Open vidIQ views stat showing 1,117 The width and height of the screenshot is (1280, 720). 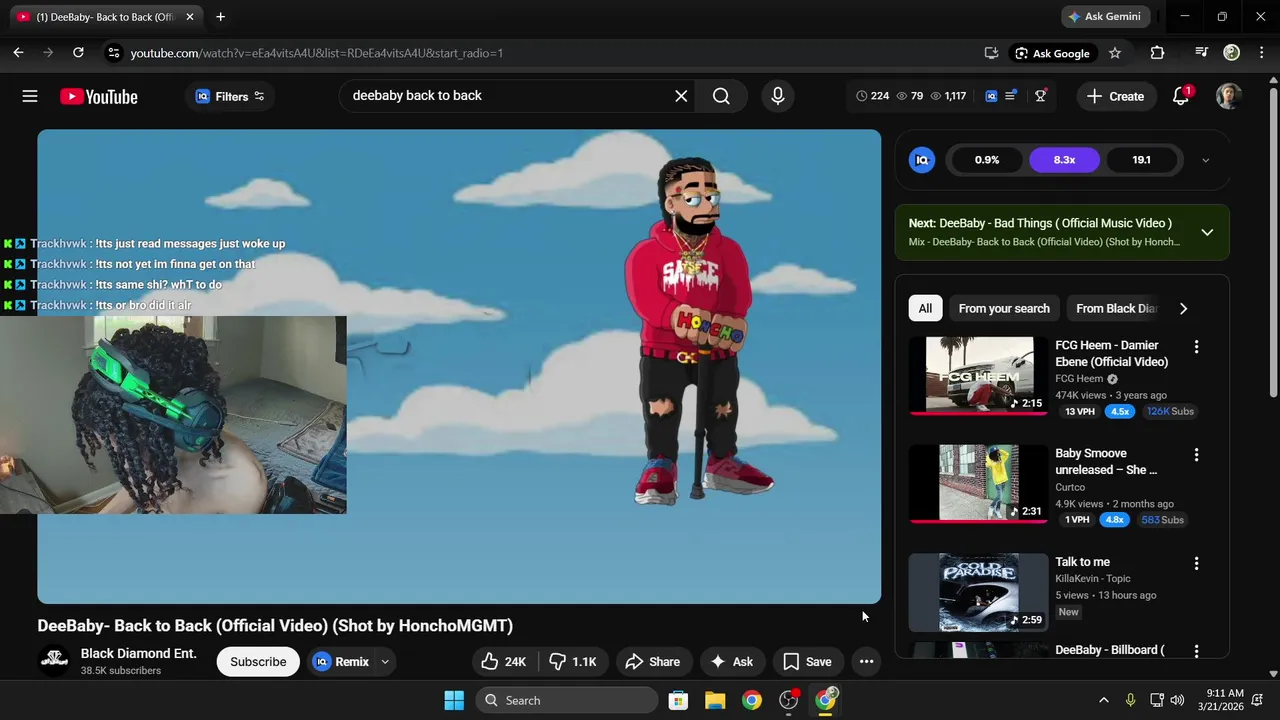(x=948, y=96)
